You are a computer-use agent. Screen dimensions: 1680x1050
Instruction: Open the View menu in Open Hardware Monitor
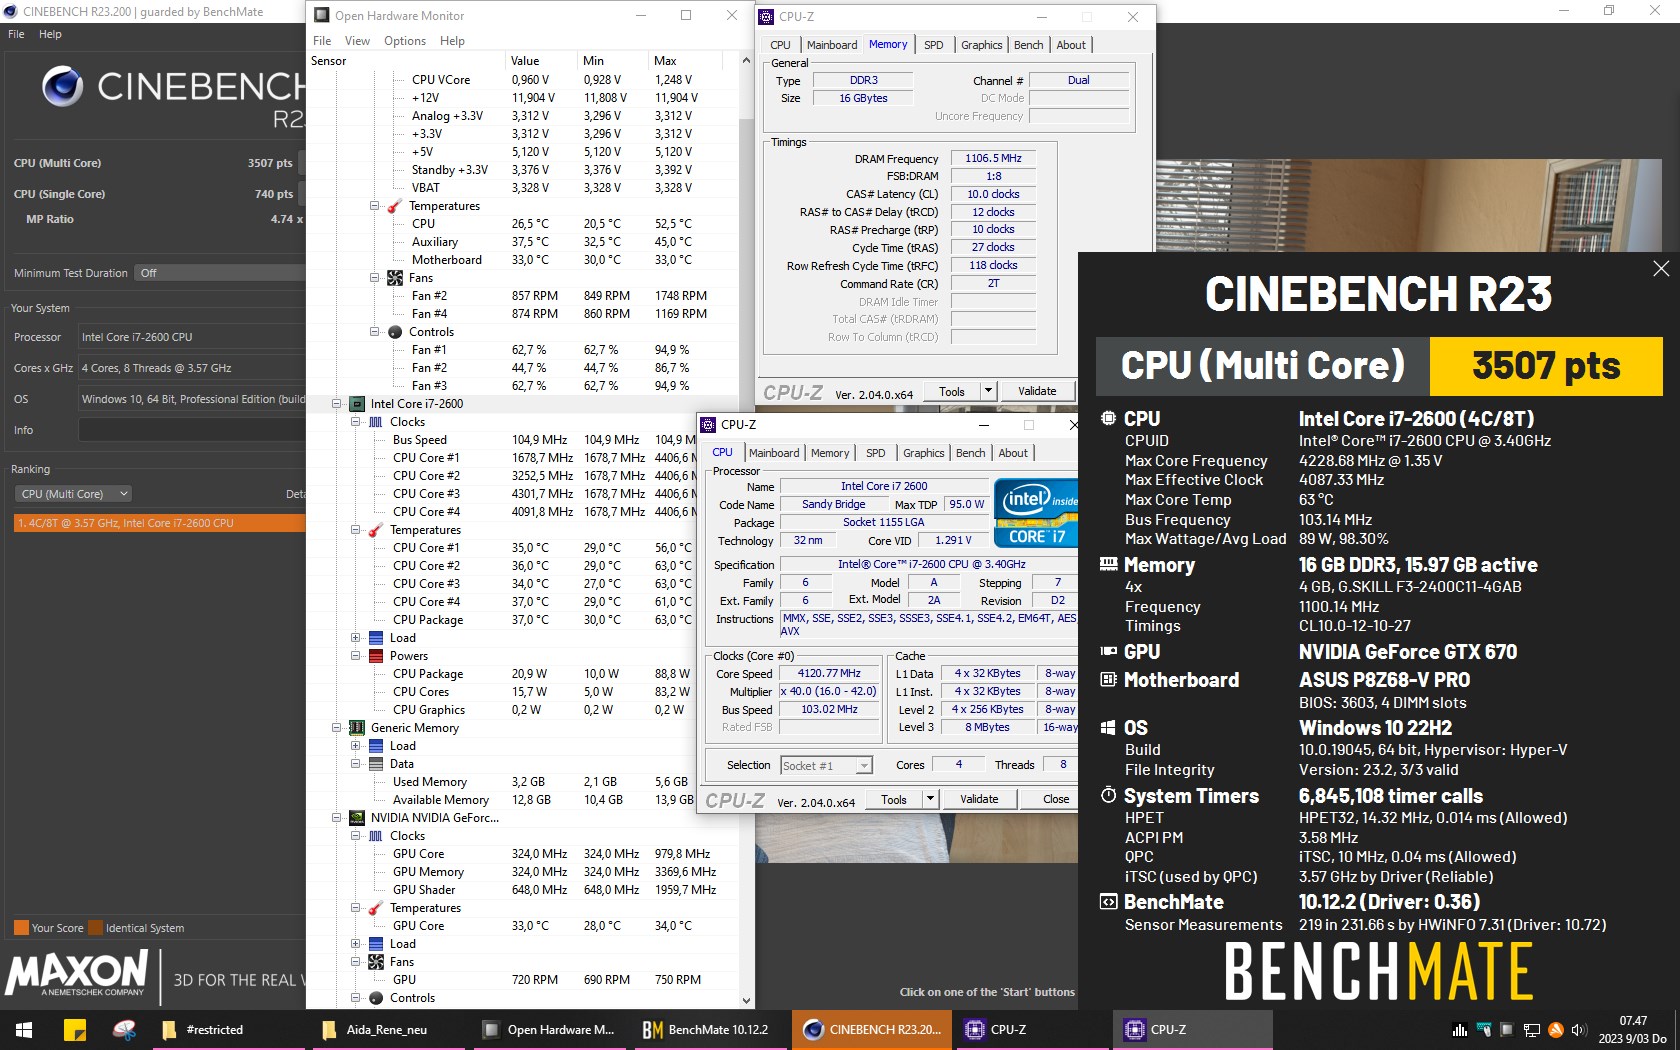357,41
